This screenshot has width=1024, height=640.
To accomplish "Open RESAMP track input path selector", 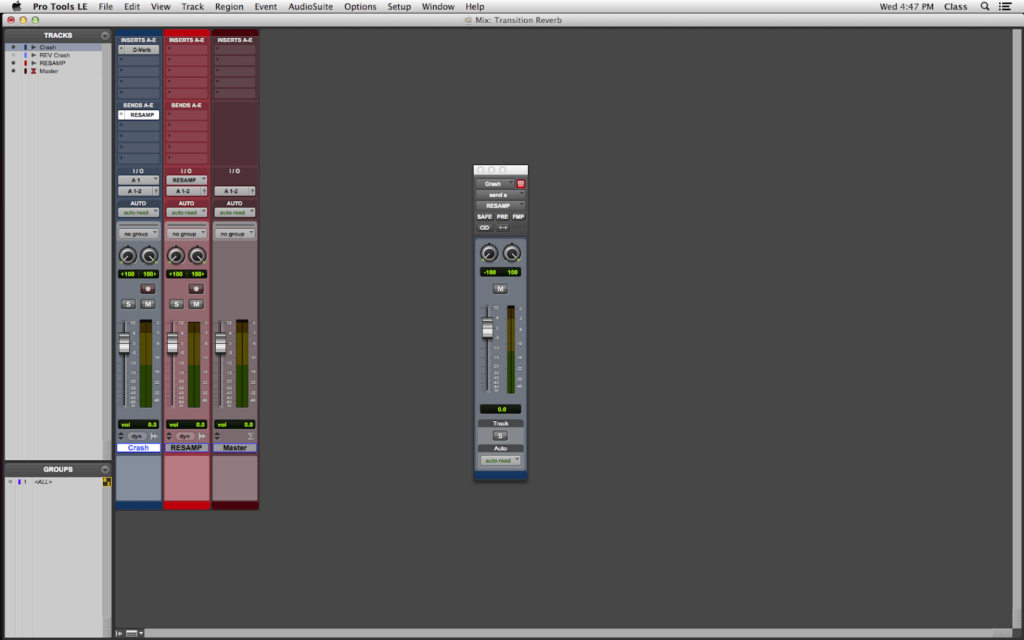I will pyautogui.click(x=186, y=180).
